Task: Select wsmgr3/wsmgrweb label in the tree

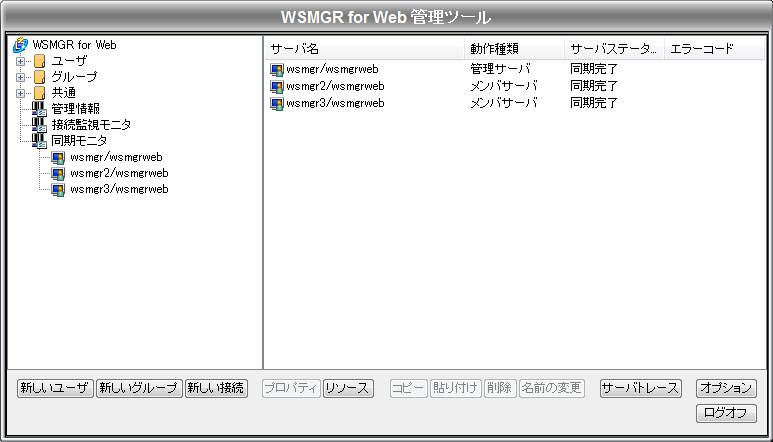Action: pos(119,189)
